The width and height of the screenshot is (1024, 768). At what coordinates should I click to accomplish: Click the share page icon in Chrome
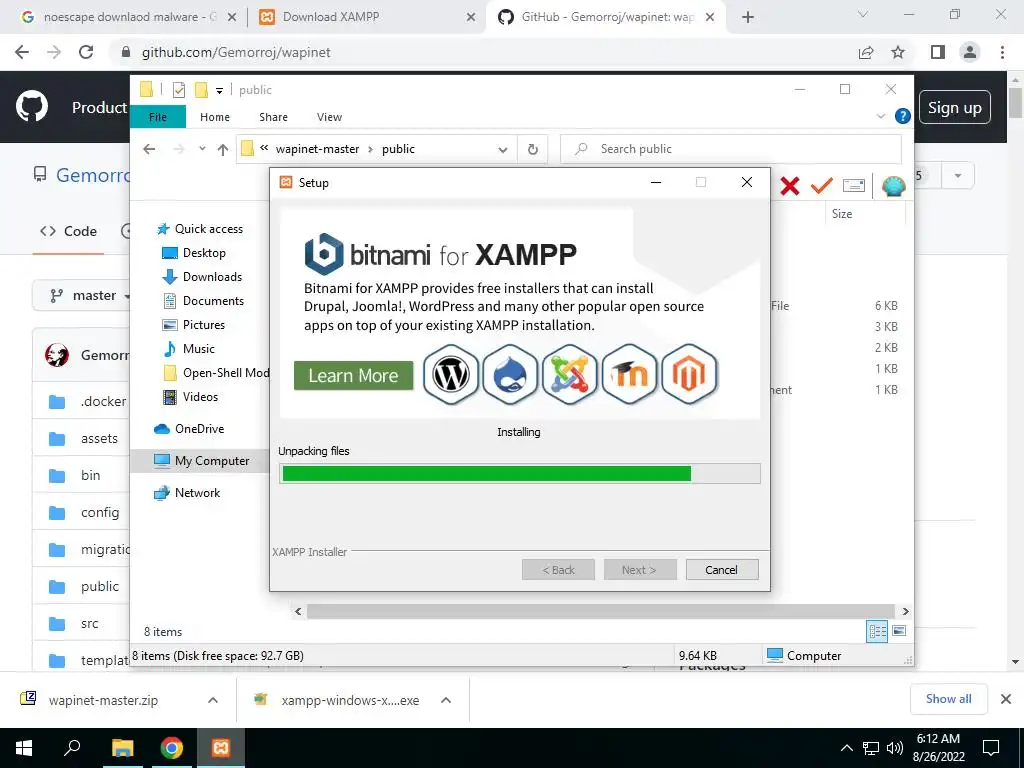click(866, 52)
